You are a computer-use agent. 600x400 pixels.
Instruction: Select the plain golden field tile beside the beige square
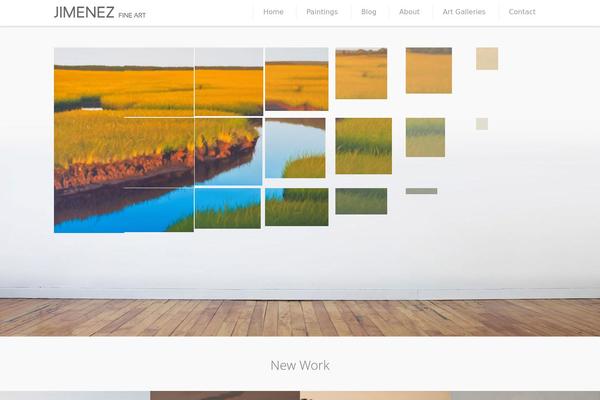tap(429, 70)
